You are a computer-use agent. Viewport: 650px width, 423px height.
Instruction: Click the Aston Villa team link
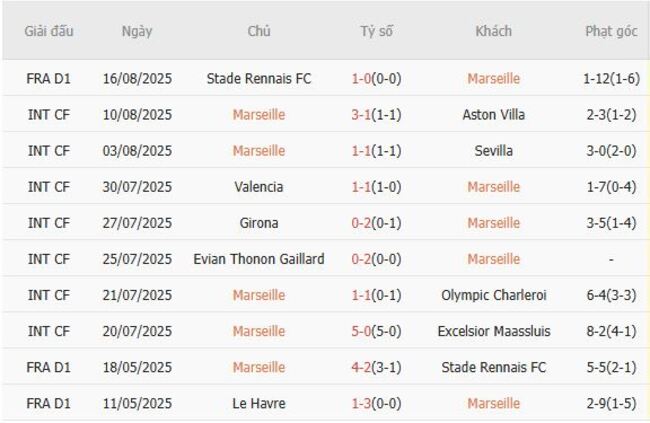pos(493,115)
